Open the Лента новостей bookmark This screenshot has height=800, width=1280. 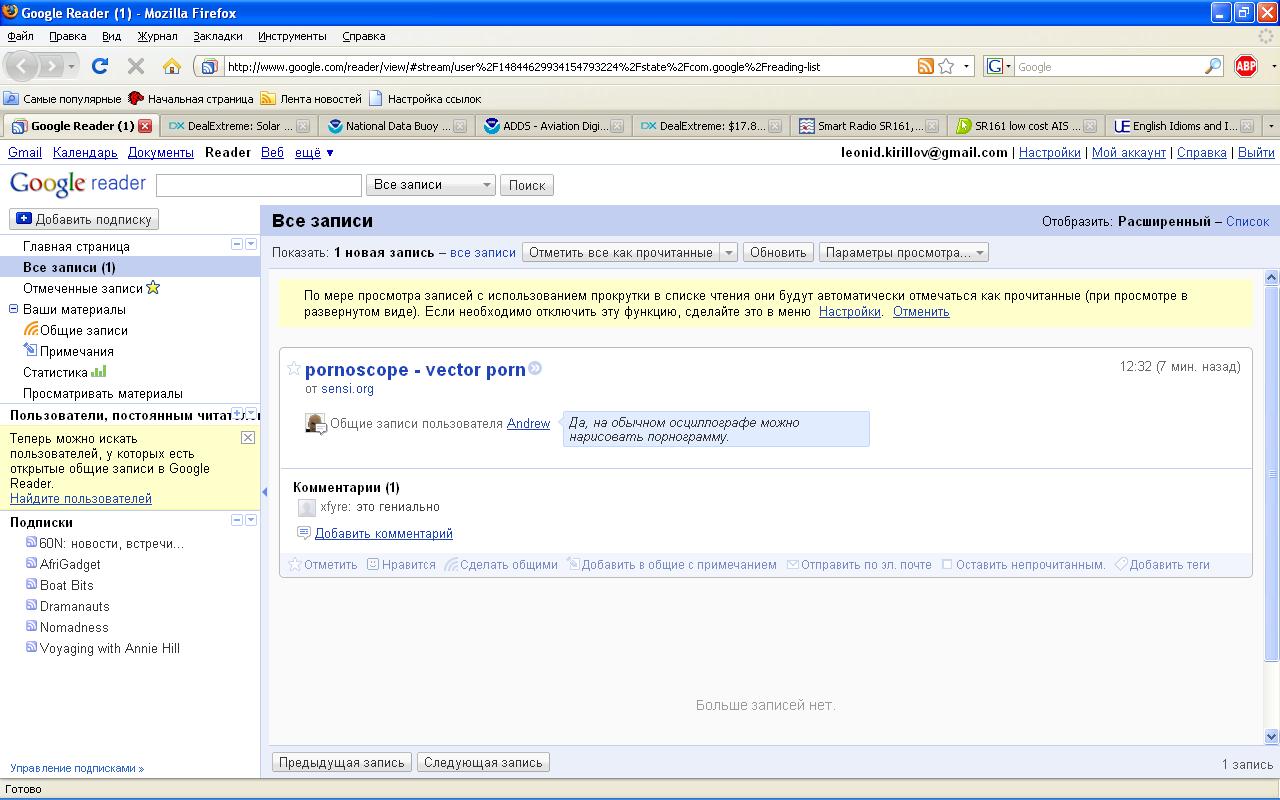[311, 99]
